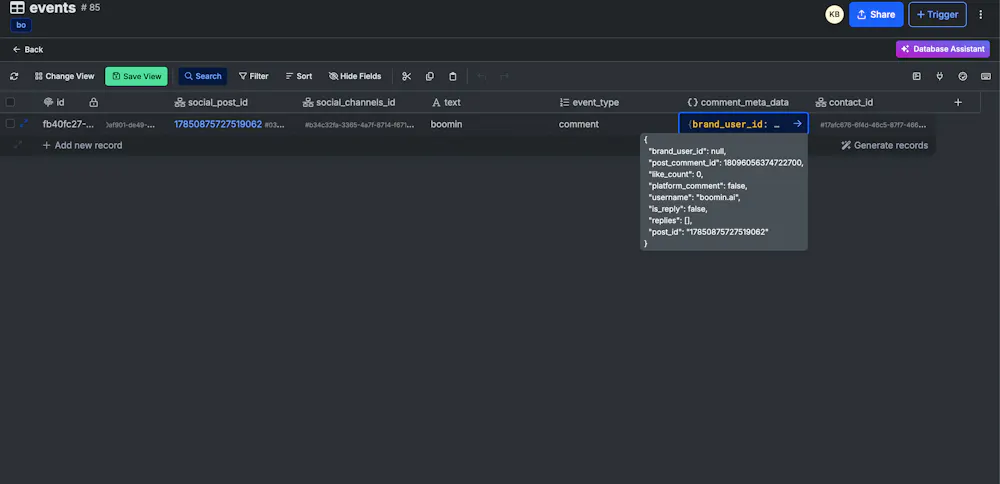Click the Trigger button
This screenshot has width=1000, height=484.
pos(938,15)
